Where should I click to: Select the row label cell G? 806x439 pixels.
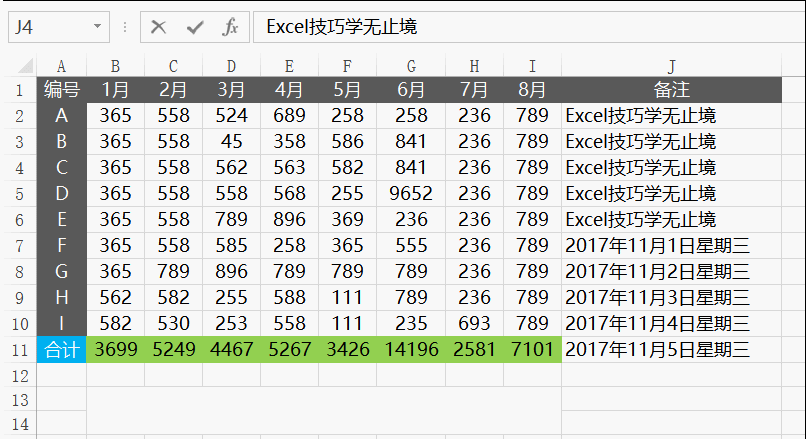62,272
